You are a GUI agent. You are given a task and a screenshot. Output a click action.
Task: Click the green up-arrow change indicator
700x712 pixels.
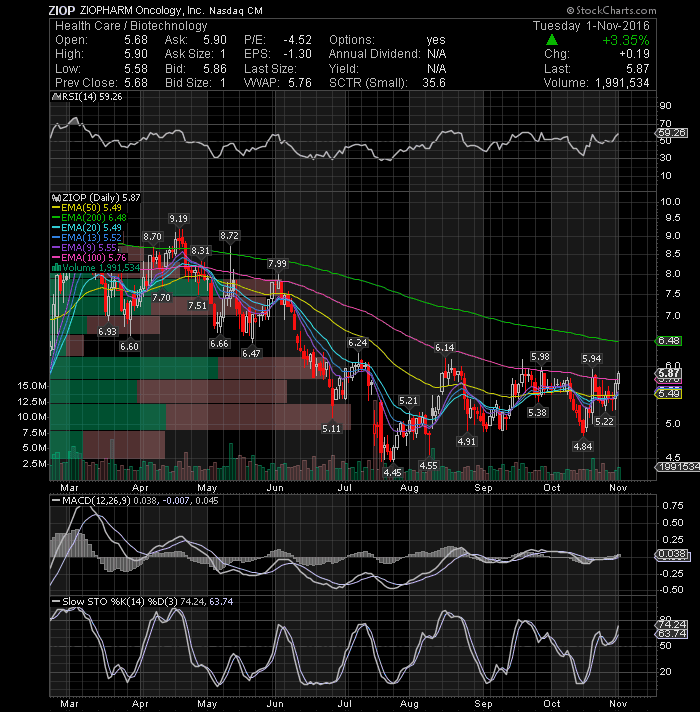click(x=552, y=40)
